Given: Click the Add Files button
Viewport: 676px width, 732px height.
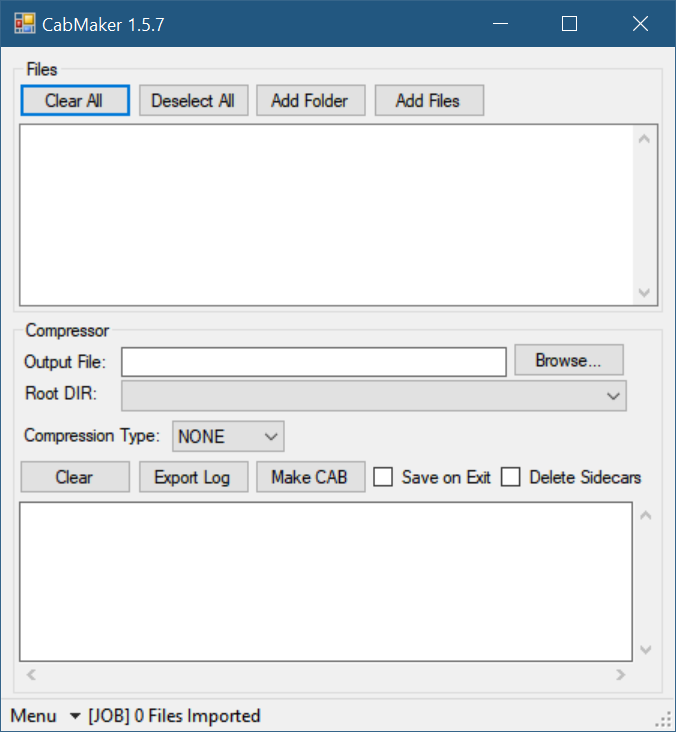Looking at the screenshot, I should pyautogui.click(x=428, y=101).
